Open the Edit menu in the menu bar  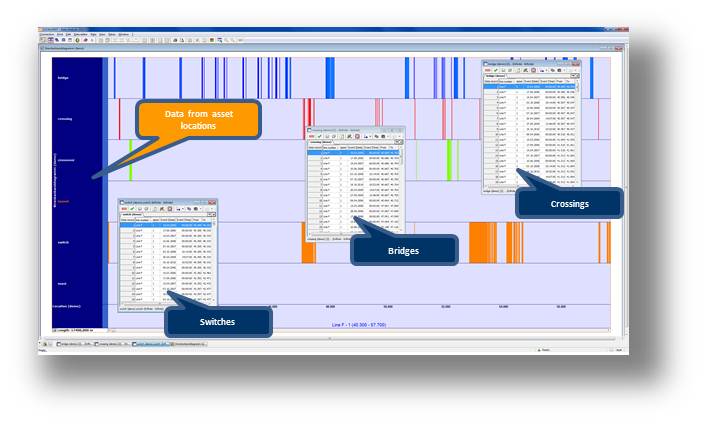tap(70, 34)
